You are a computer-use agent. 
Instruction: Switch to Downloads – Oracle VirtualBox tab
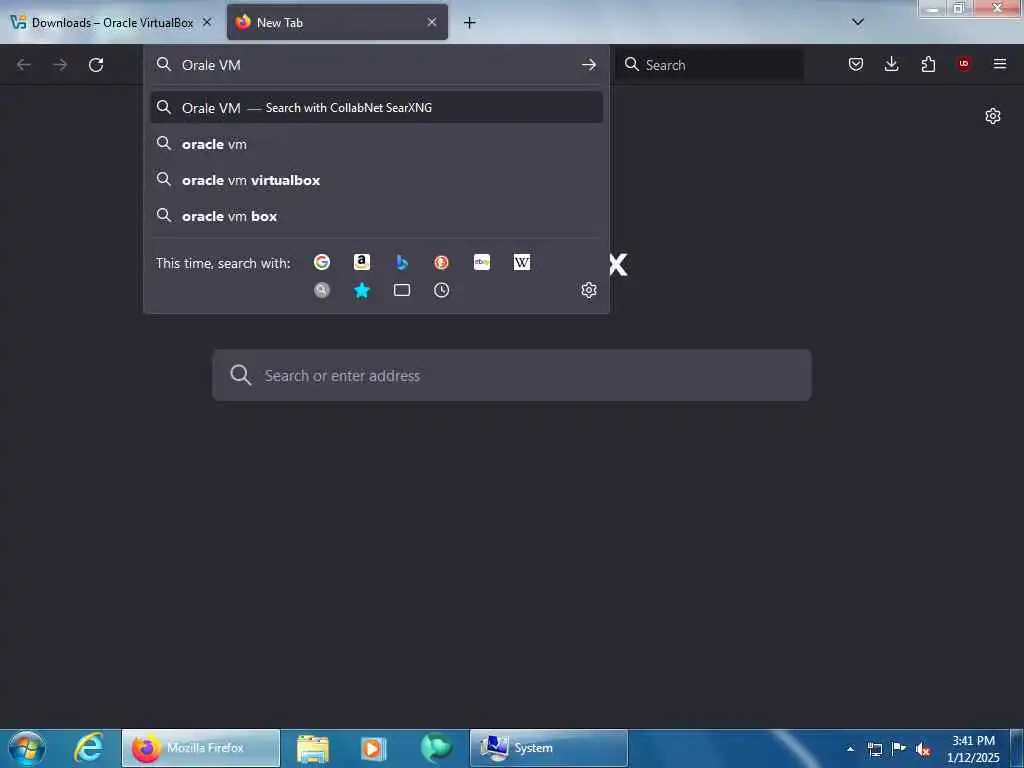[x=112, y=23]
